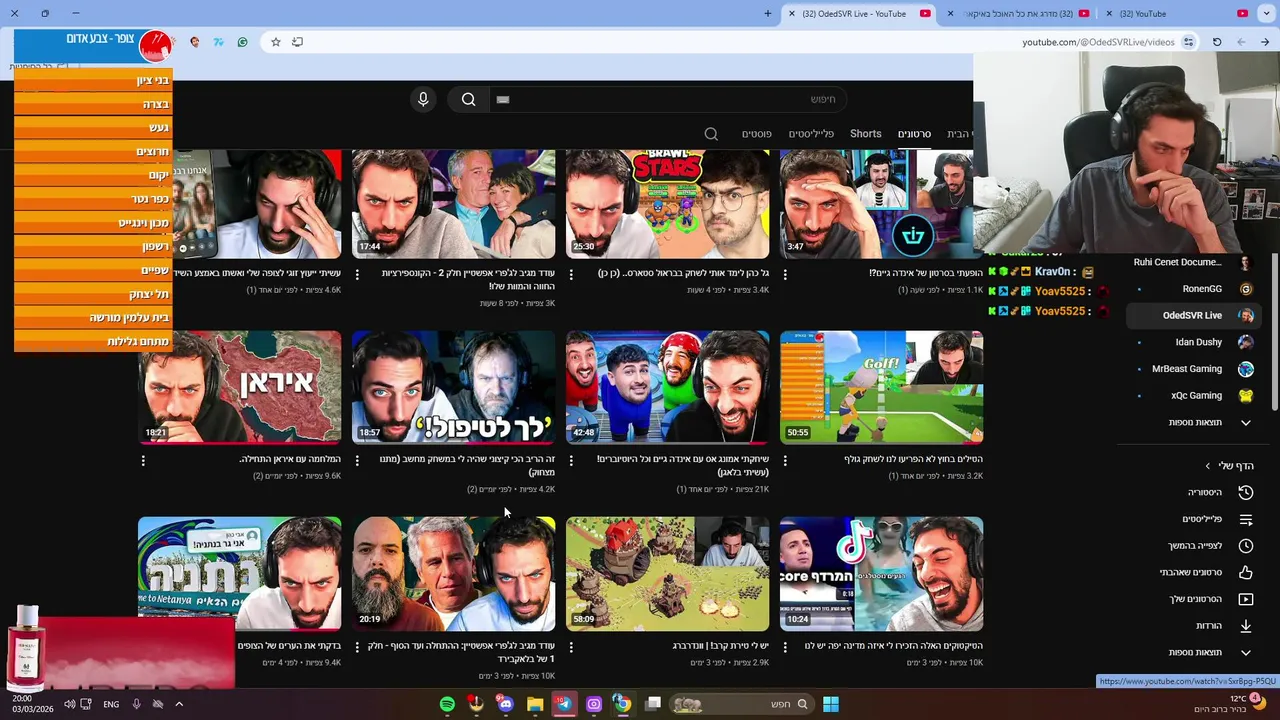This screenshot has width=1280, height=720.
Task: Reload the page with refresh icon
Action: (x=1217, y=42)
